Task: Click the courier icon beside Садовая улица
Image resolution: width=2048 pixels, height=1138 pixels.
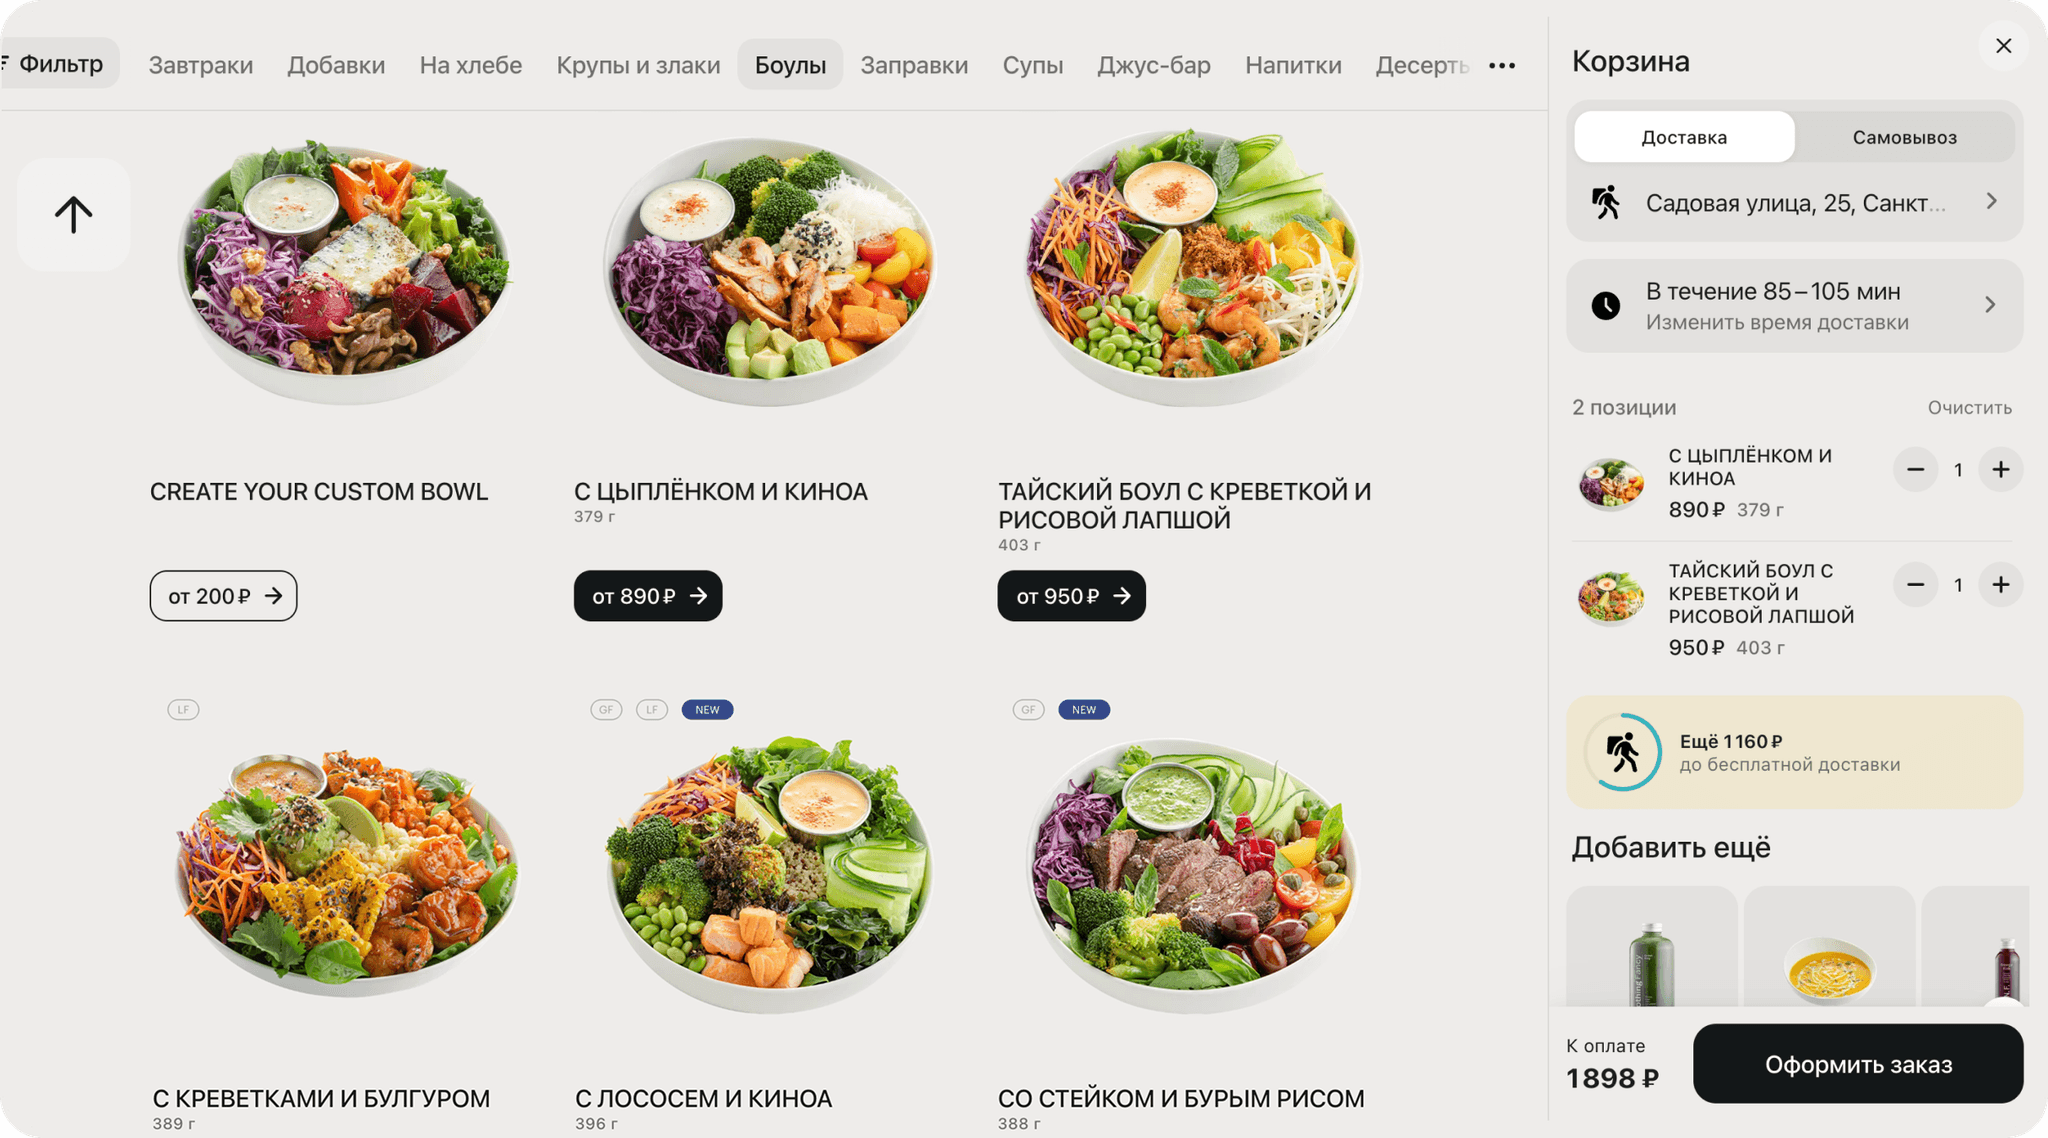Action: coord(1606,203)
